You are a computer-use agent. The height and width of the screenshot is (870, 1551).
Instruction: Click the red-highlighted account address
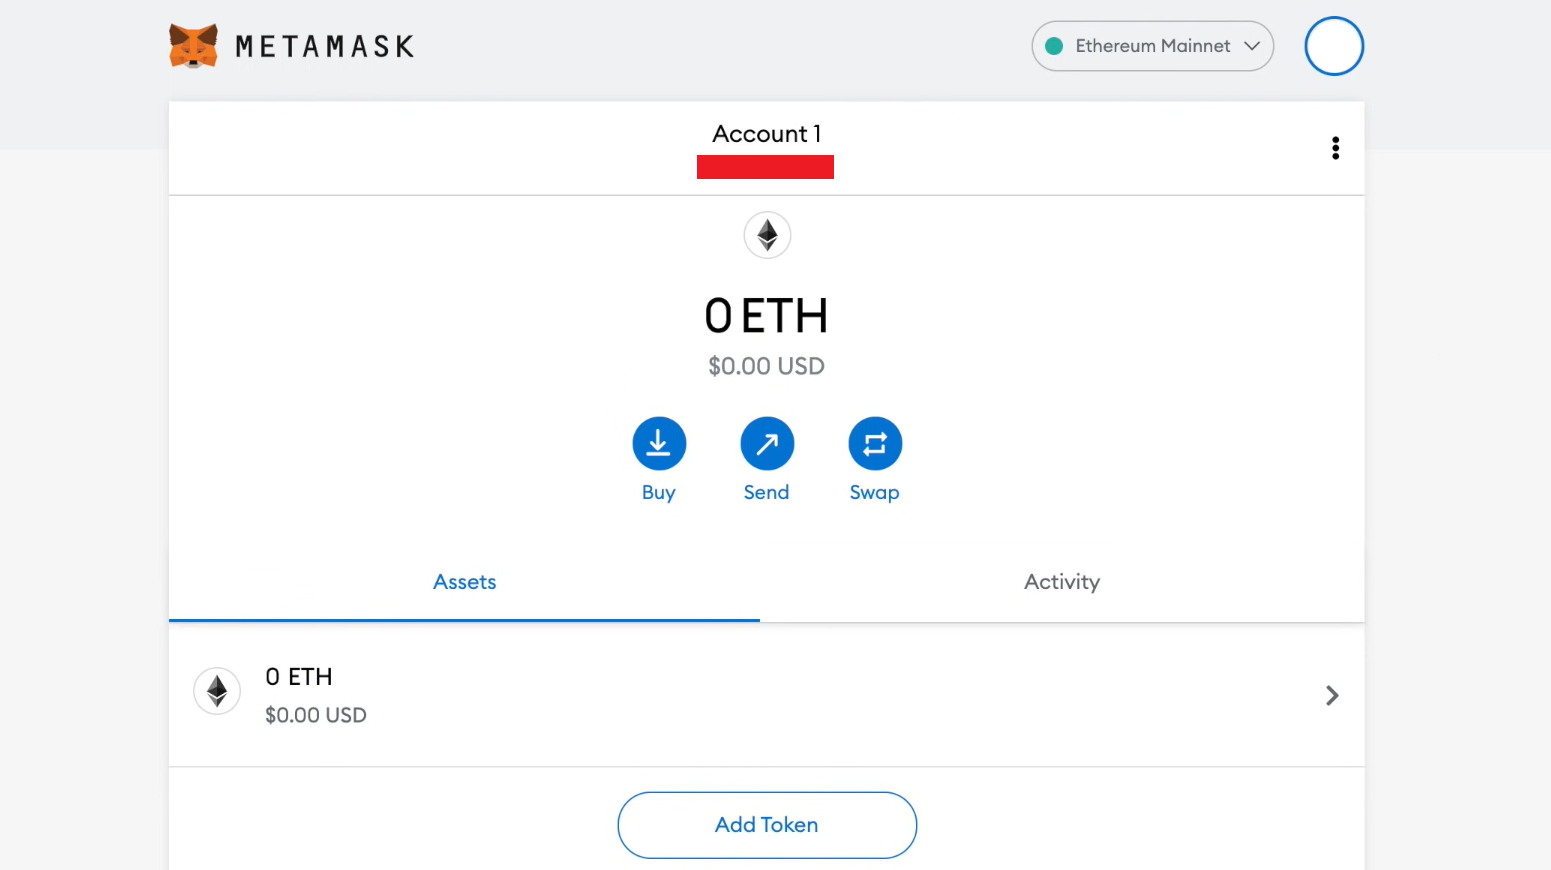pos(766,166)
